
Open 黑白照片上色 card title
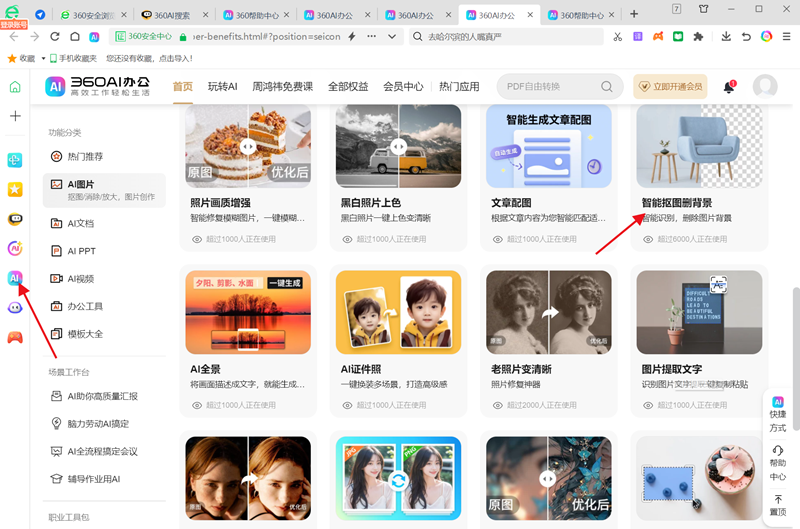click(x=370, y=203)
